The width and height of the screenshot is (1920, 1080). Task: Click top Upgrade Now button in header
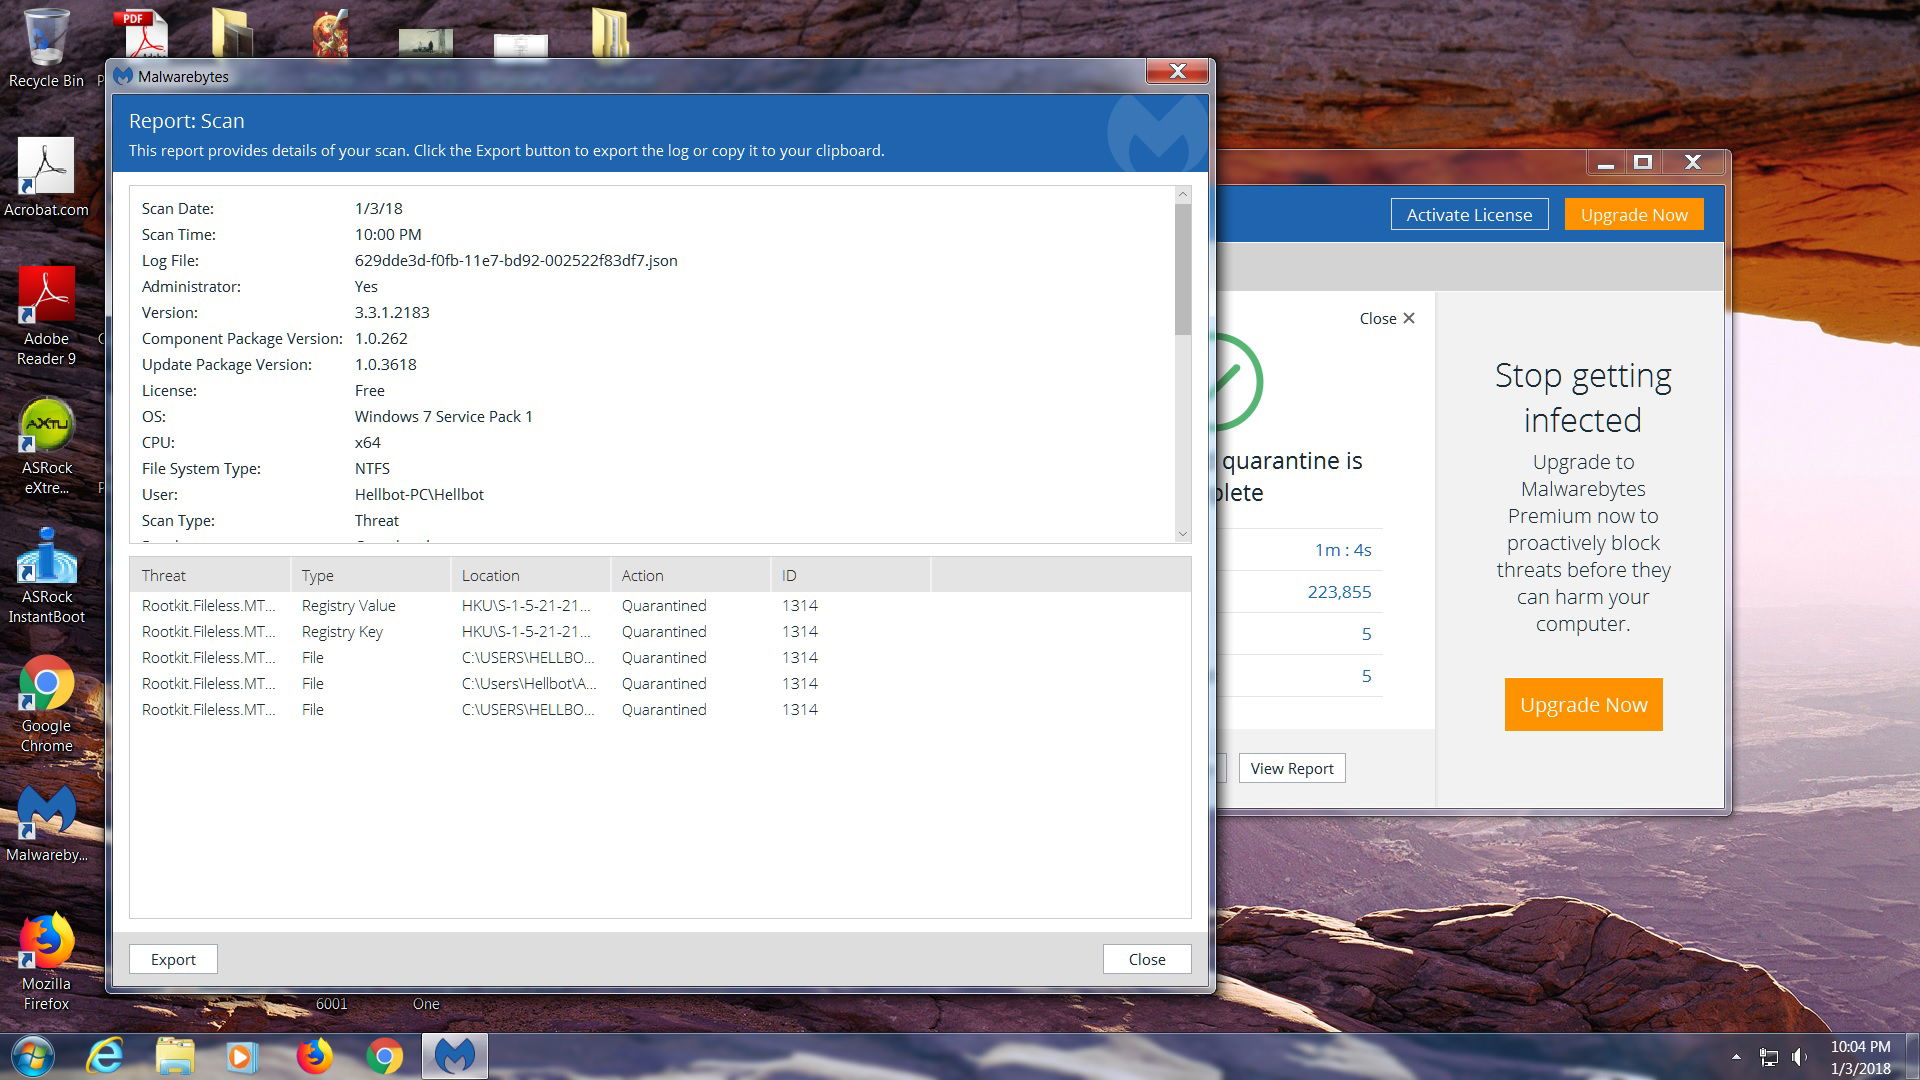coord(1634,214)
